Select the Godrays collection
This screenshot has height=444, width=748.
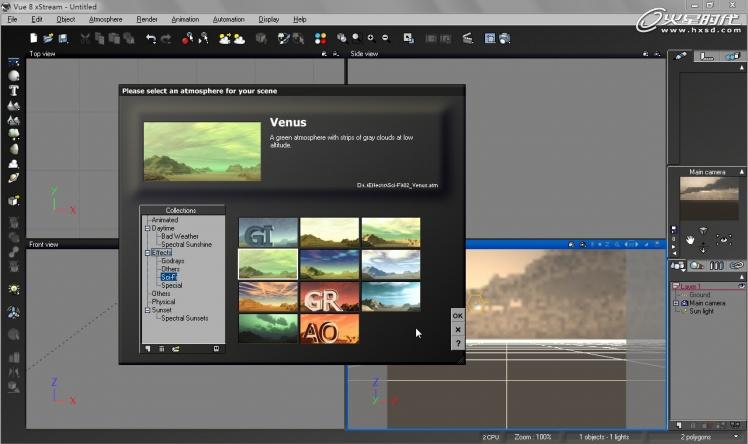pos(173,261)
